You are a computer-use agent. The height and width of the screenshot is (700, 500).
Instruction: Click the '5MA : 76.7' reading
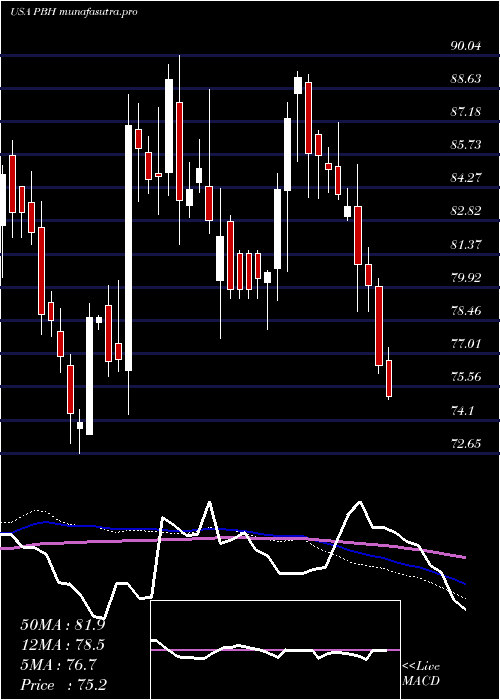point(58,665)
